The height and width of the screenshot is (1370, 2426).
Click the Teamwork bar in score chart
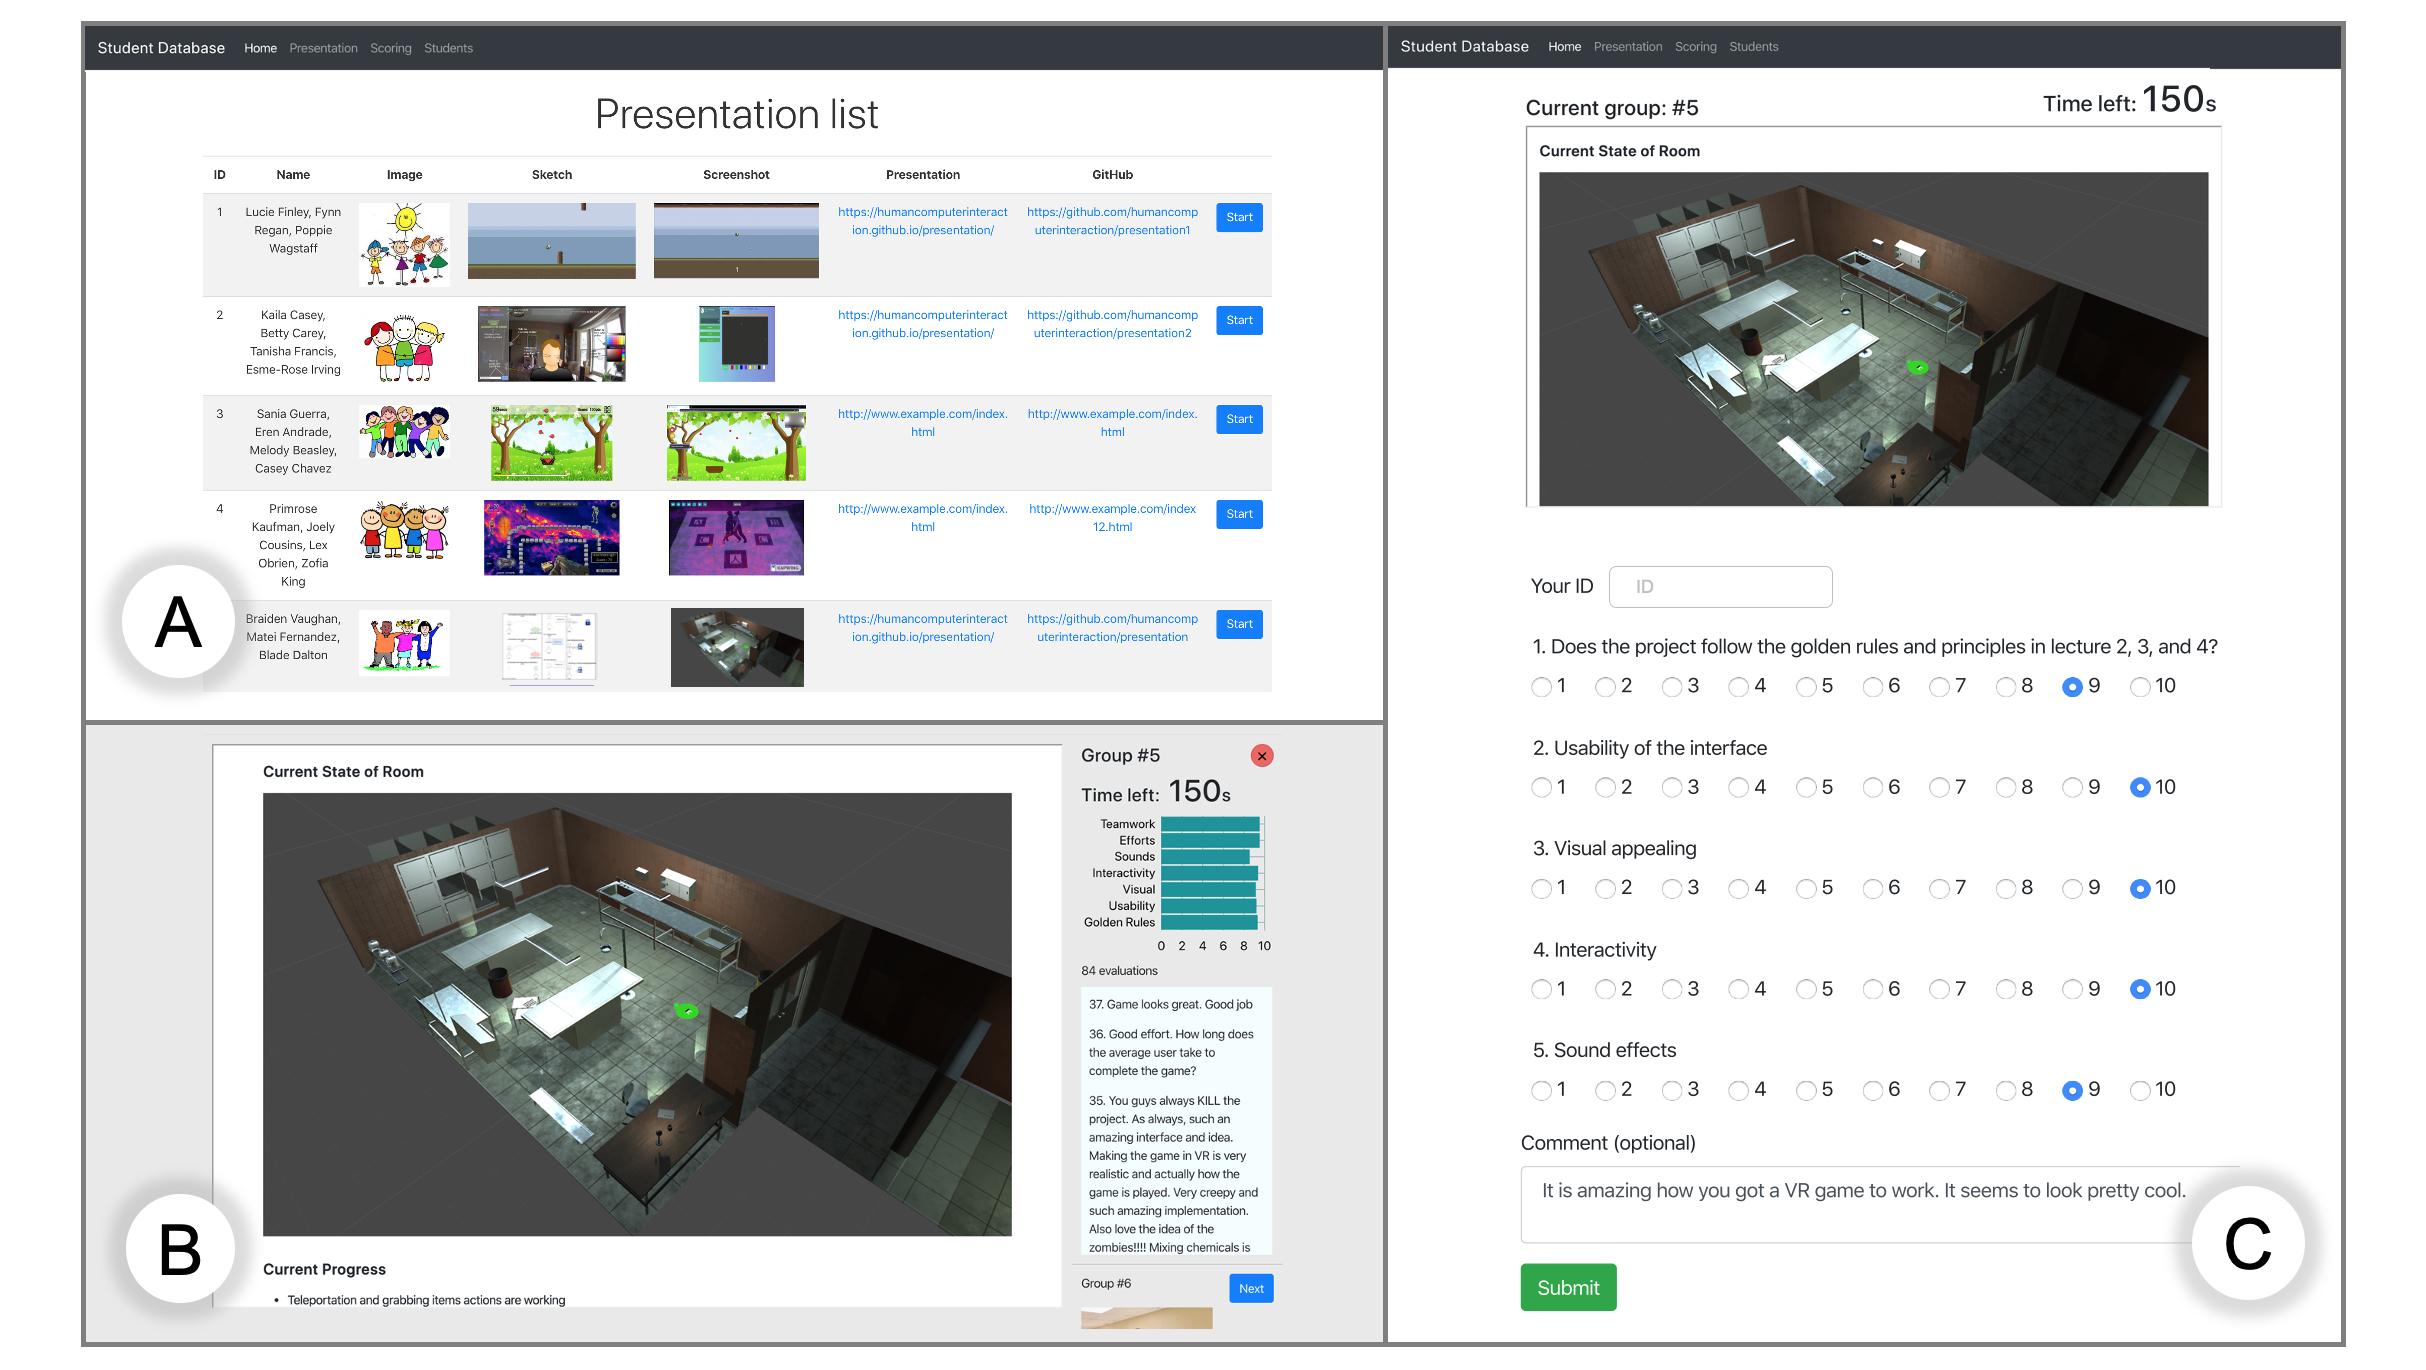point(1209,824)
